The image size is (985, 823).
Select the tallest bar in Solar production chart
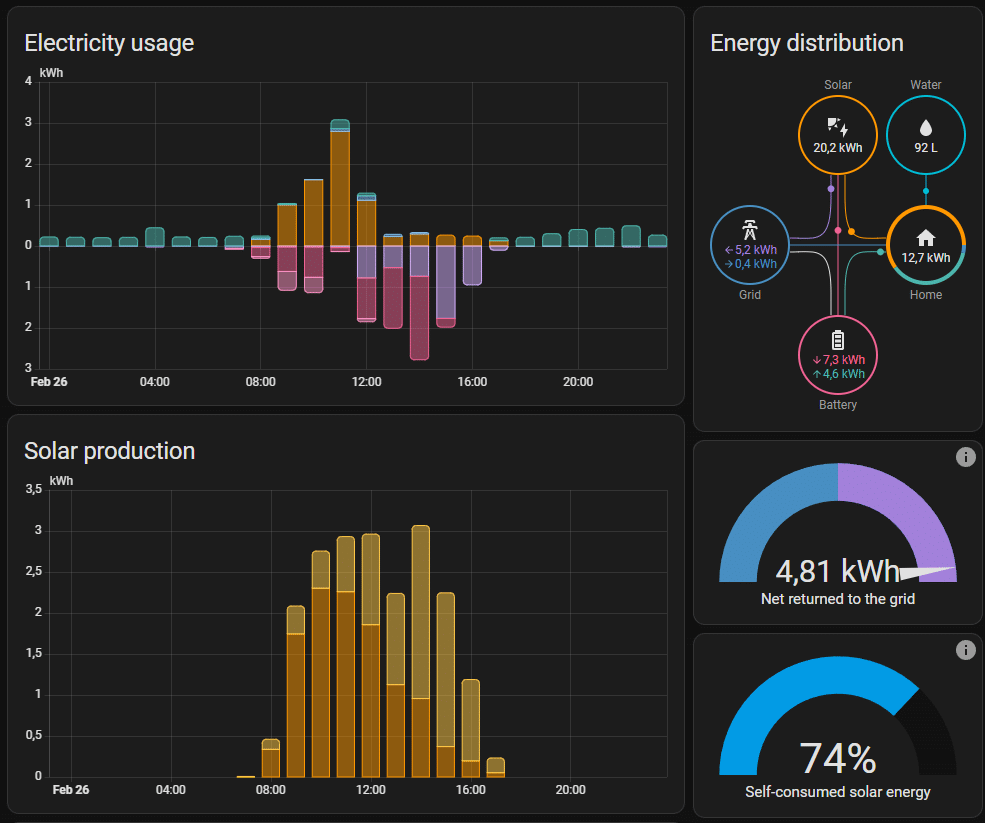[x=421, y=650]
